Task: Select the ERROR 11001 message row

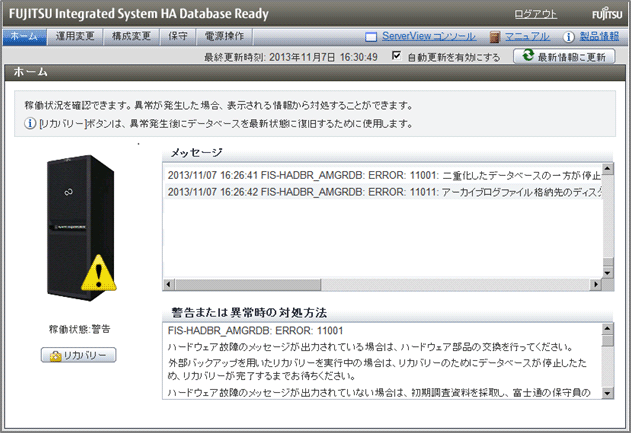Action: coord(384,176)
